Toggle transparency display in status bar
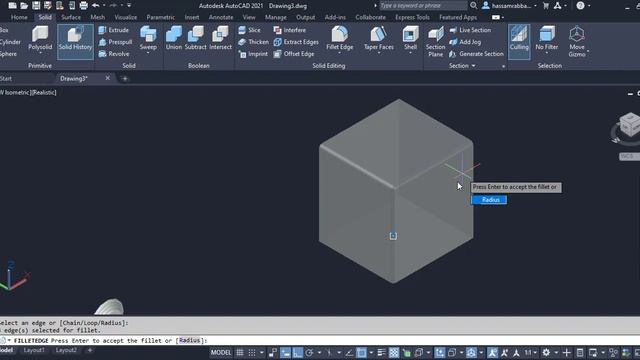 pos(393,352)
